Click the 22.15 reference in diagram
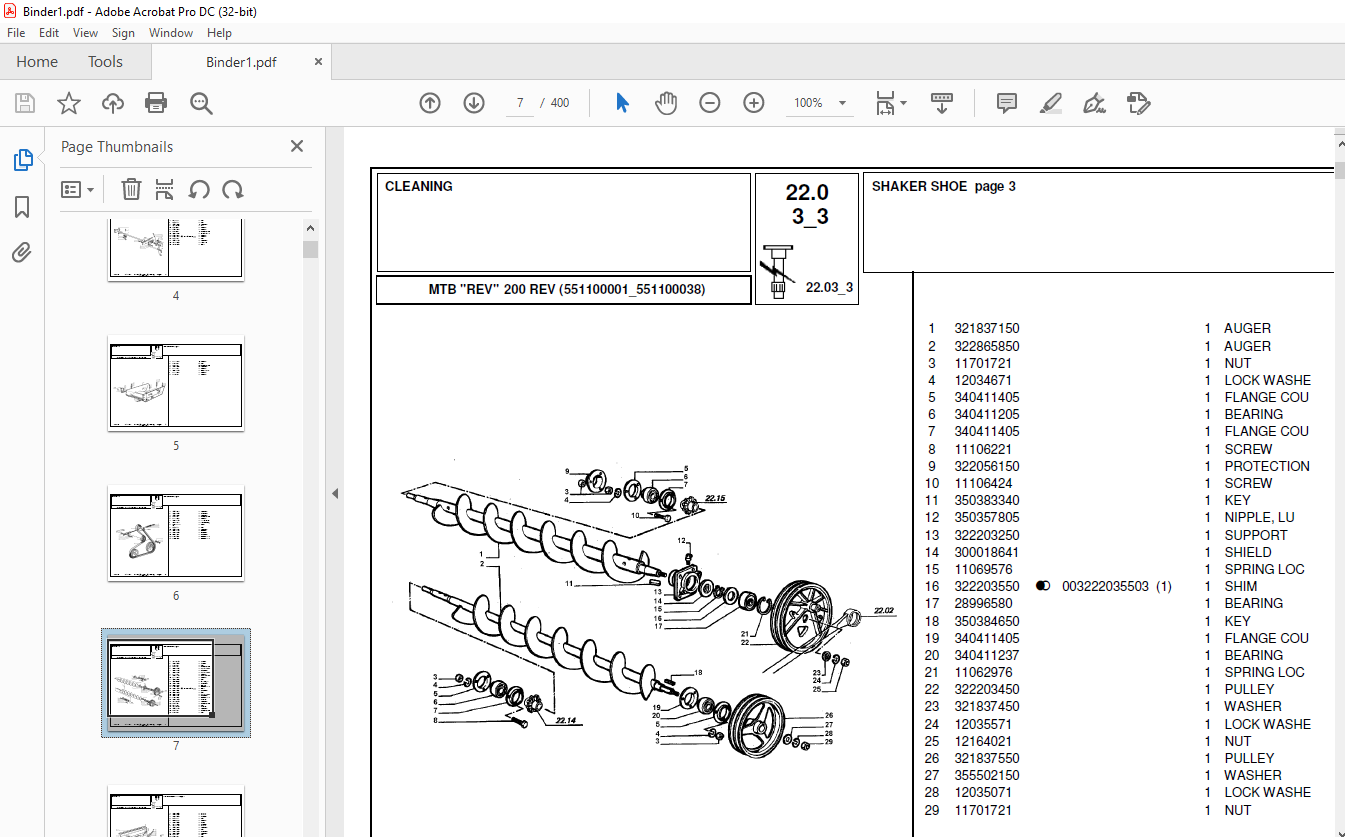Screen dimensions: 1345x837 pos(715,497)
